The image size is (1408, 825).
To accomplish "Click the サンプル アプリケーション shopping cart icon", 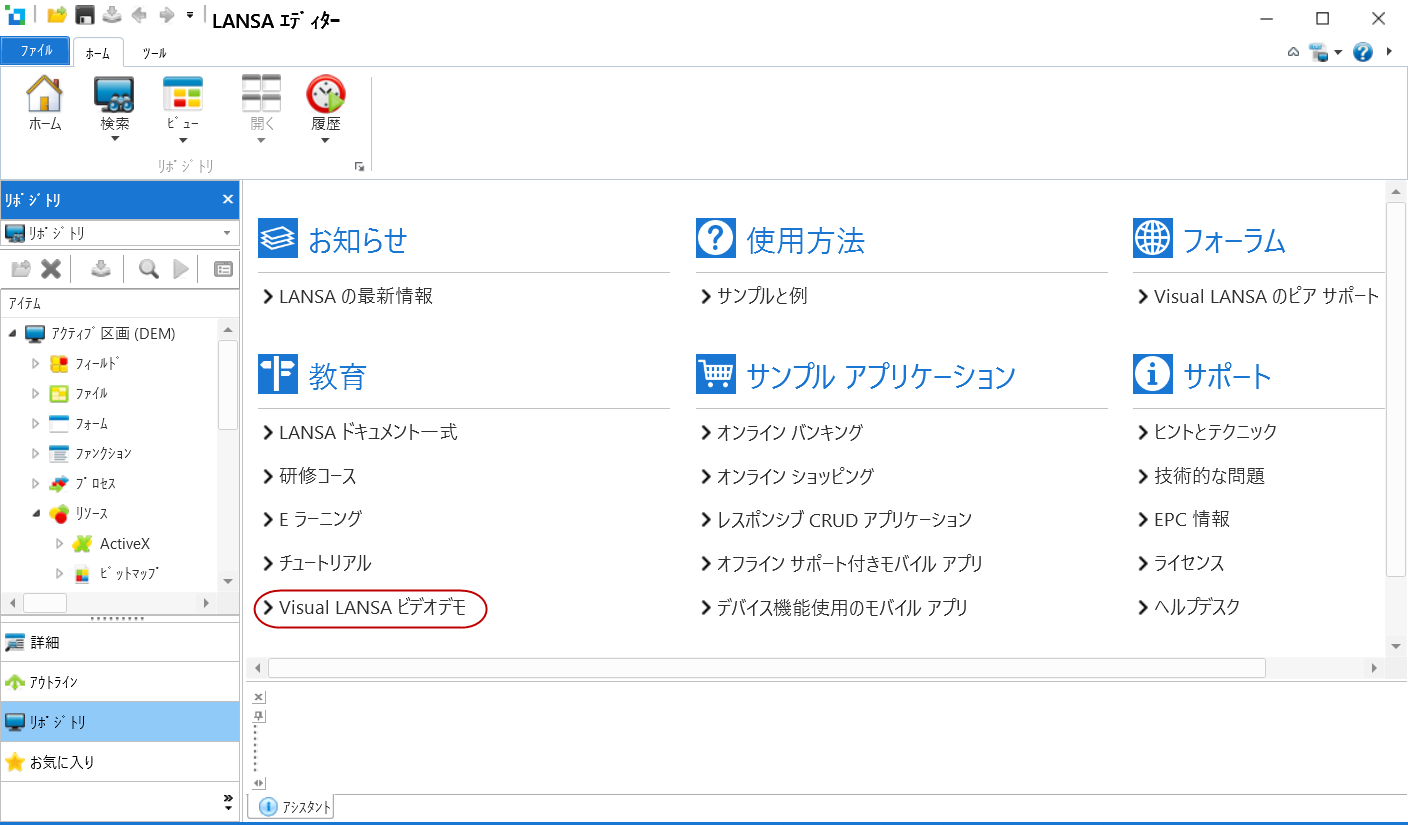I will click(716, 375).
